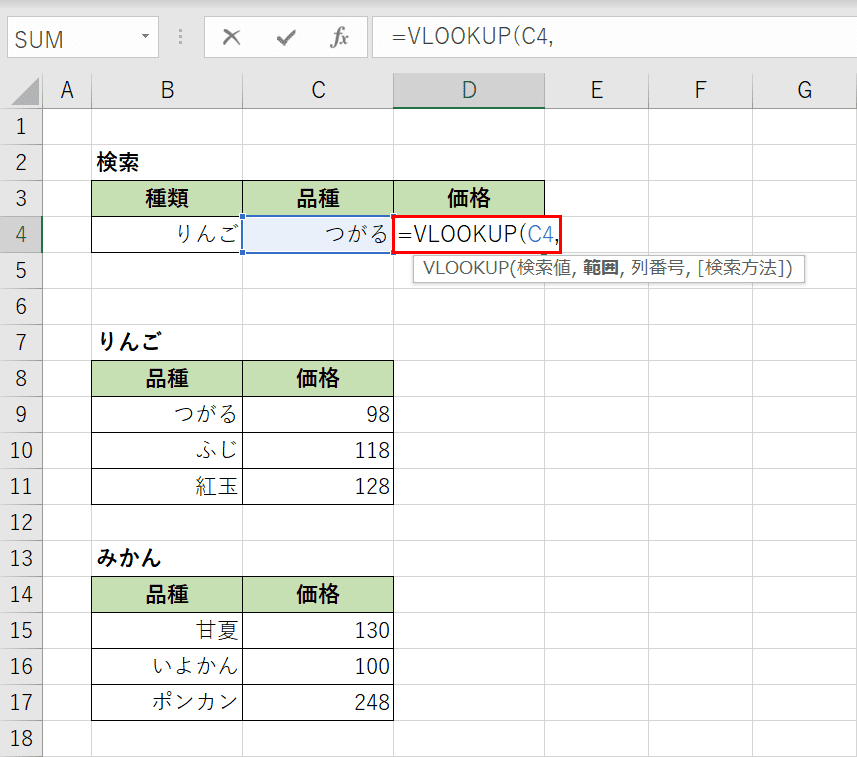Click the みかん table title

click(x=167, y=558)
